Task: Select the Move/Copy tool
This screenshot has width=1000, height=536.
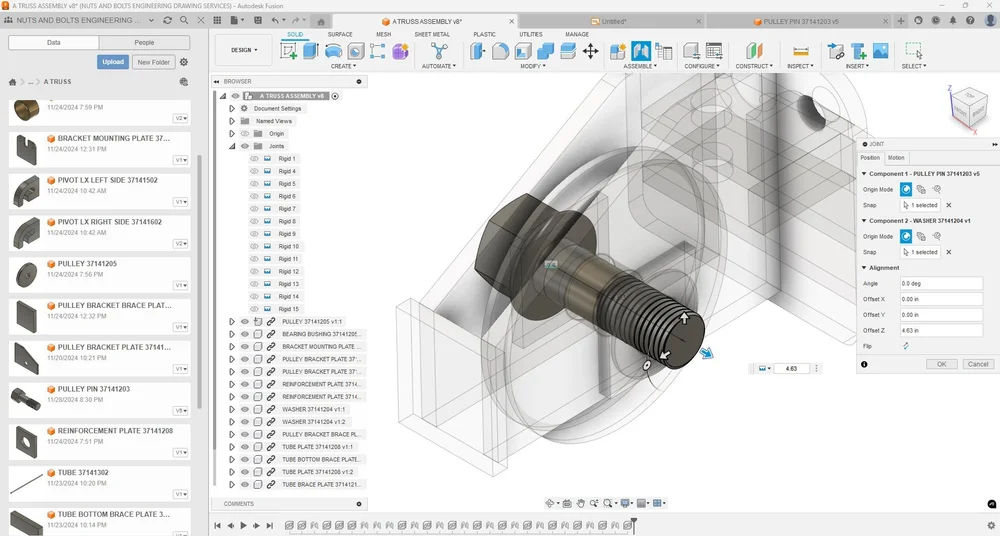Action: pyautogui.click(x=591, y=51)
